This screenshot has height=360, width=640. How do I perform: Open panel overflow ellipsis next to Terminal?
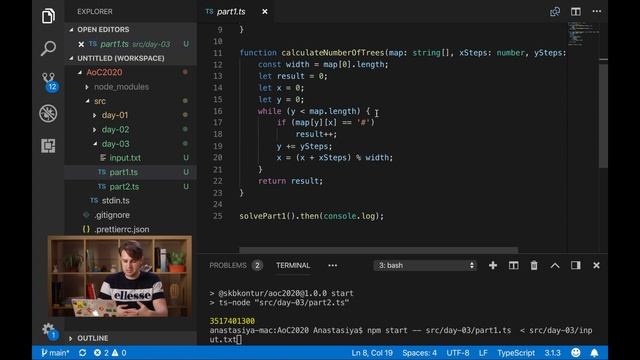click(333, 265)
